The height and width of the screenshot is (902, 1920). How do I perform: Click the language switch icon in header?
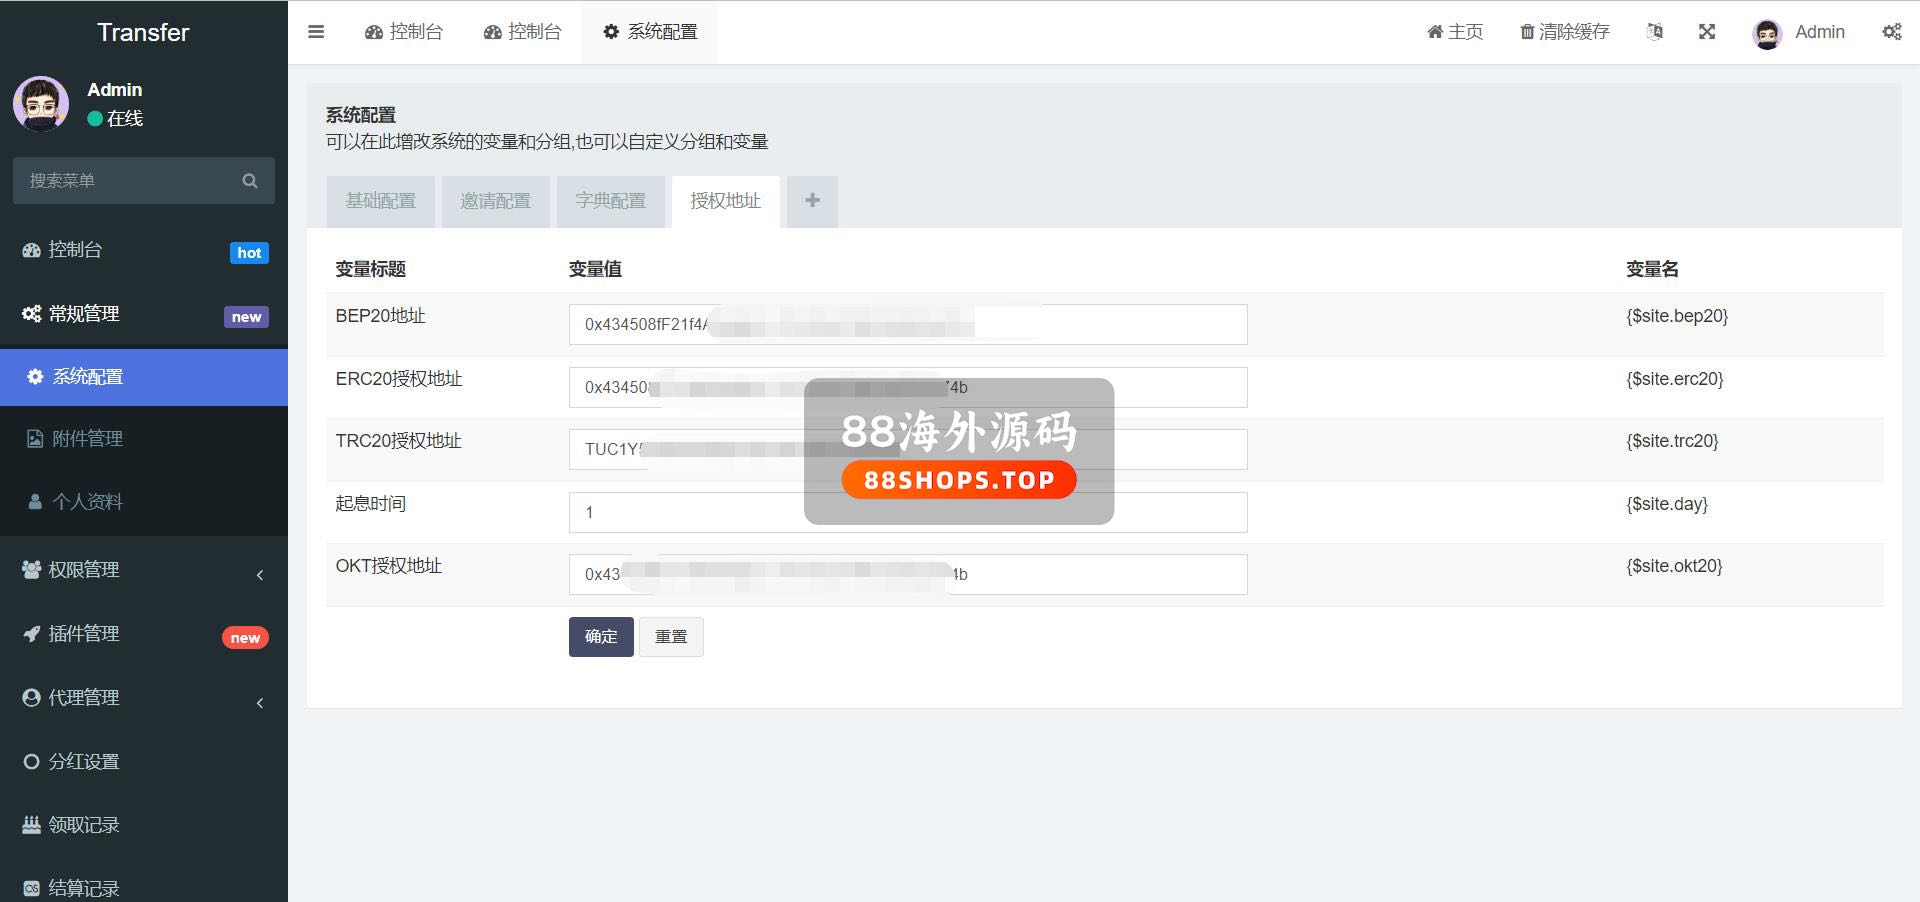(1655, 32)
